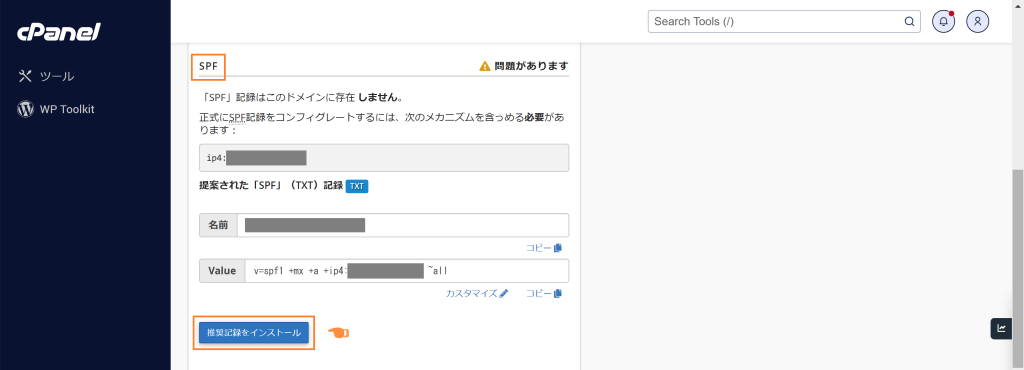Copy the 名前 record with コピー link
Image resolution: width=1024 pixels, height=370 pixels.
tap(544, 248)
